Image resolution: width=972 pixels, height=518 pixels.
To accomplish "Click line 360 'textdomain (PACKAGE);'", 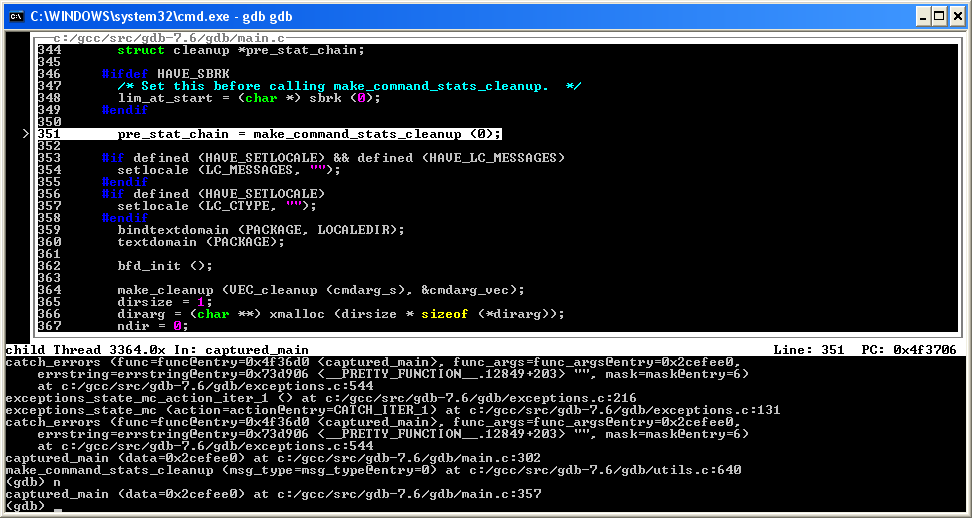I will point(201,242).
